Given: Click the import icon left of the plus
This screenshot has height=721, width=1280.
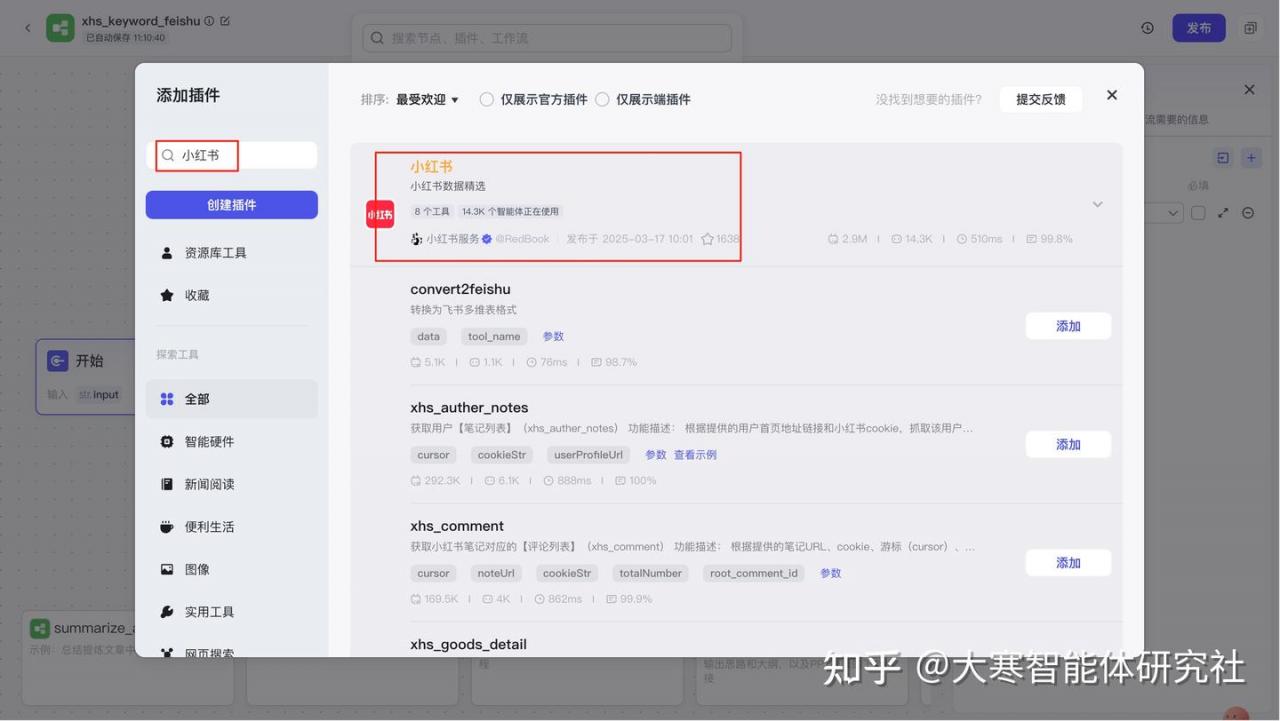Looking at the screenshot, I should 1223,158.
